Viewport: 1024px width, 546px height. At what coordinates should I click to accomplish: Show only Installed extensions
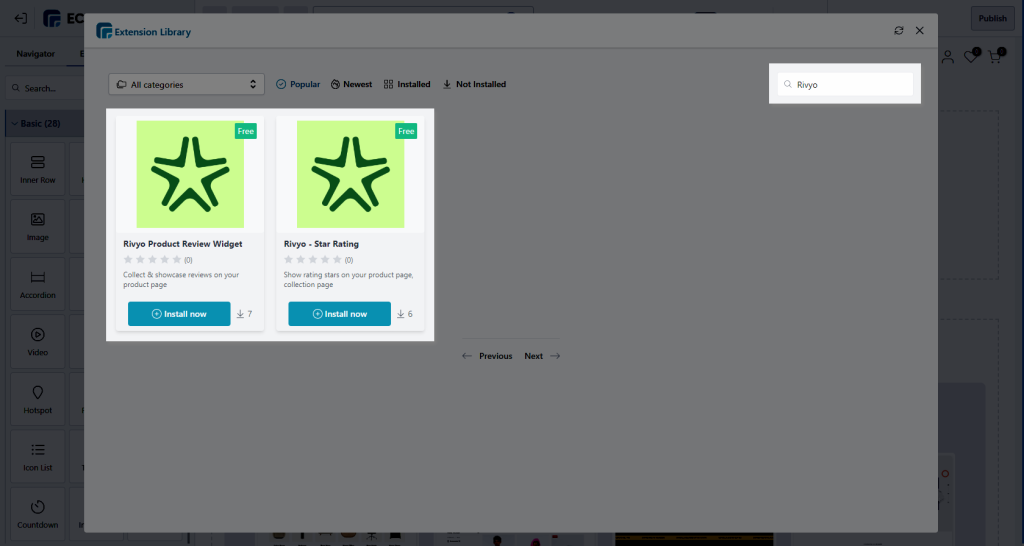pos(407,84)
